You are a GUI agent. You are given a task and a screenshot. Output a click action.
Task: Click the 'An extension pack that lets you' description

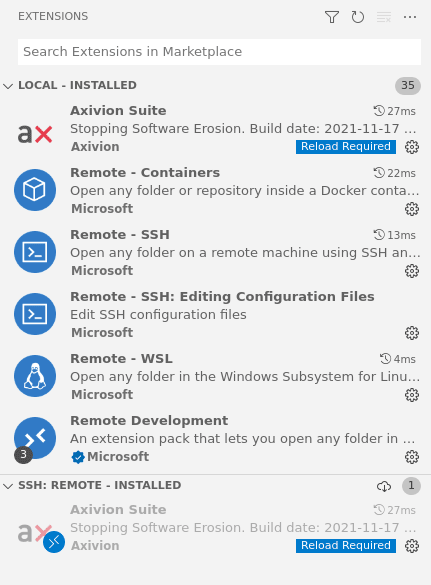pyautogui.click(x=243, y=439)
